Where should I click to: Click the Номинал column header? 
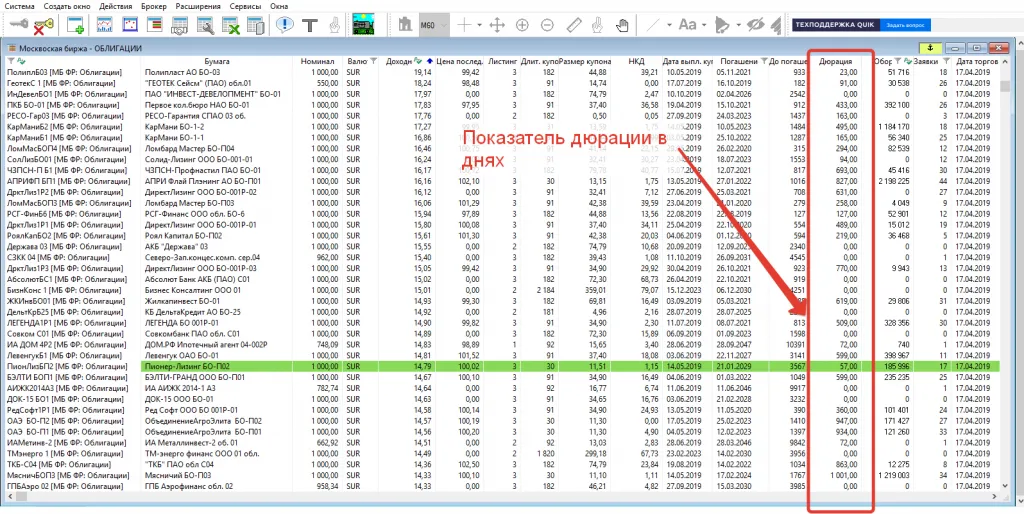pyautogui.click(x=317, y=61)
